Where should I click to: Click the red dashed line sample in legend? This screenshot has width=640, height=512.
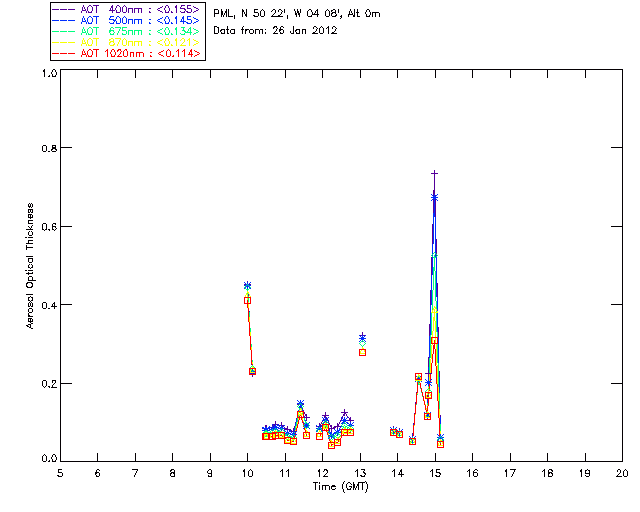[x=64, y=53]
